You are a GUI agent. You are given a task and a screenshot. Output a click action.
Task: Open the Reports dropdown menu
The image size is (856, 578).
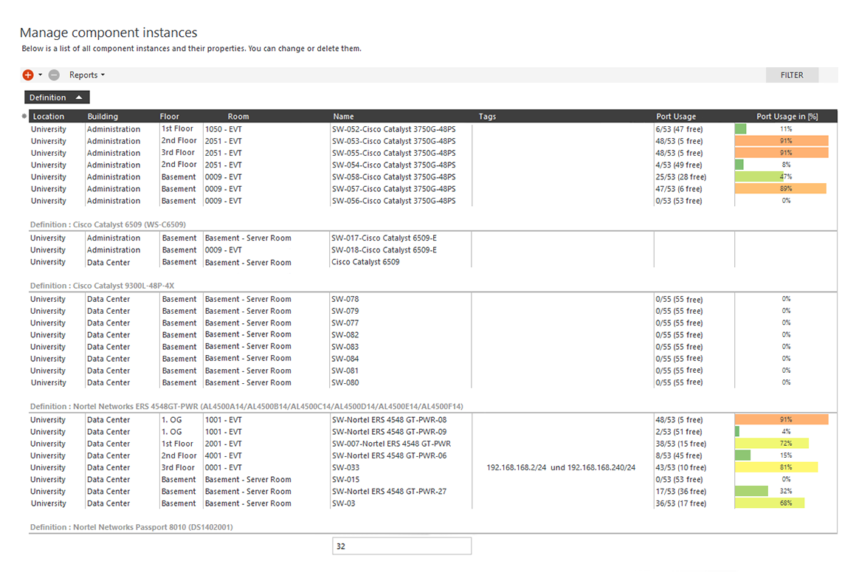point(87,75)
